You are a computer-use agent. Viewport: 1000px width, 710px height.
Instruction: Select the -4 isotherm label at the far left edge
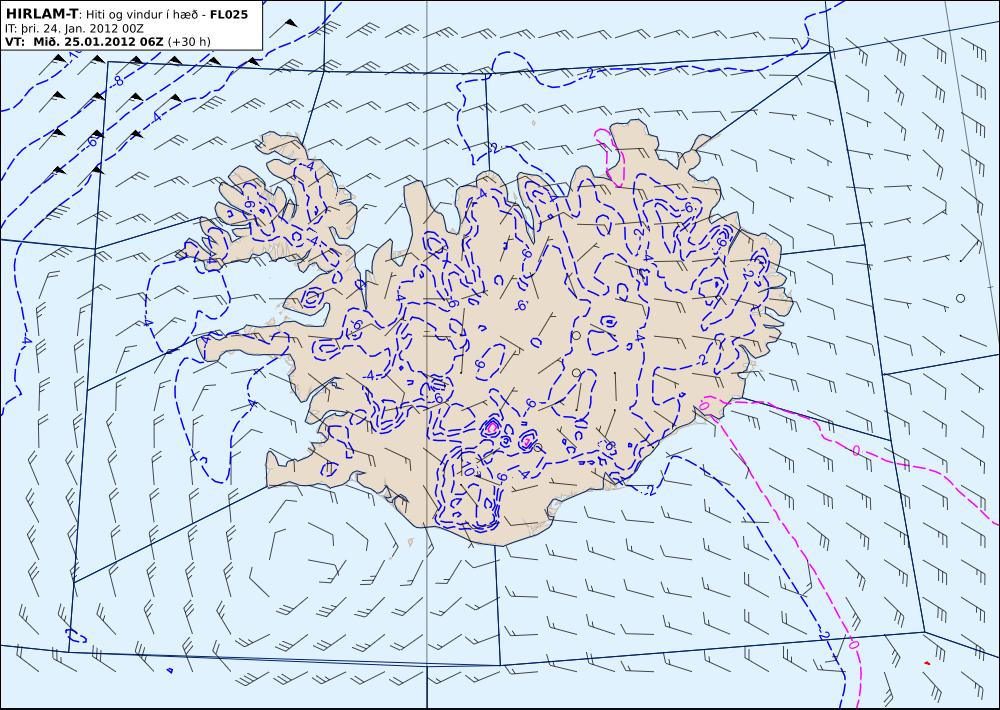click(x=26, y=340)
